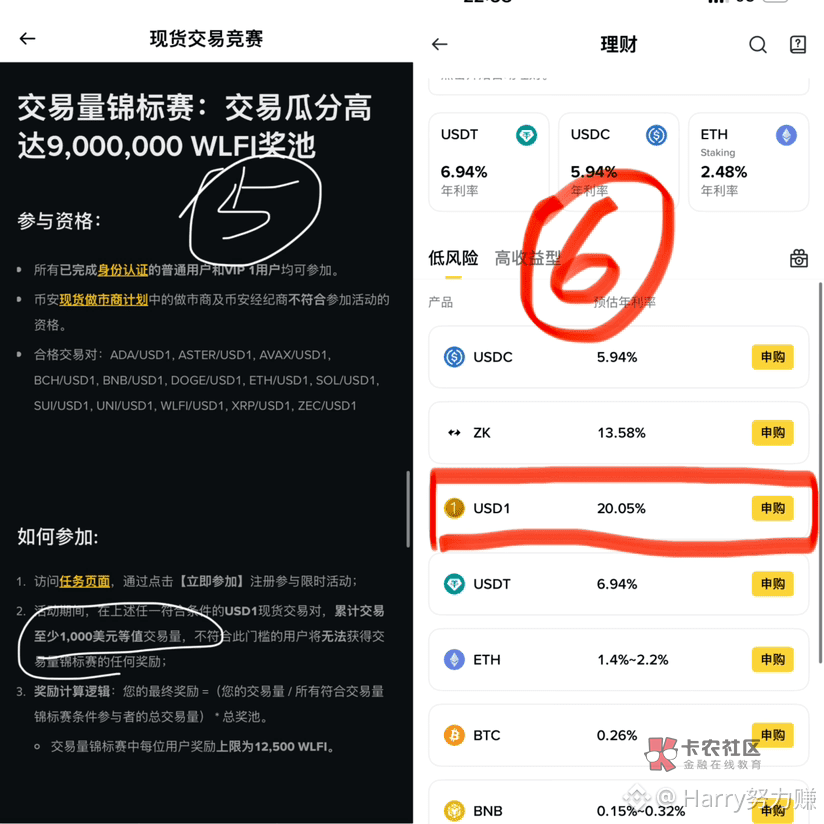Open the ETH Staking 2.48% card
This screenshot has width=824, height=824.
point(748,162)
